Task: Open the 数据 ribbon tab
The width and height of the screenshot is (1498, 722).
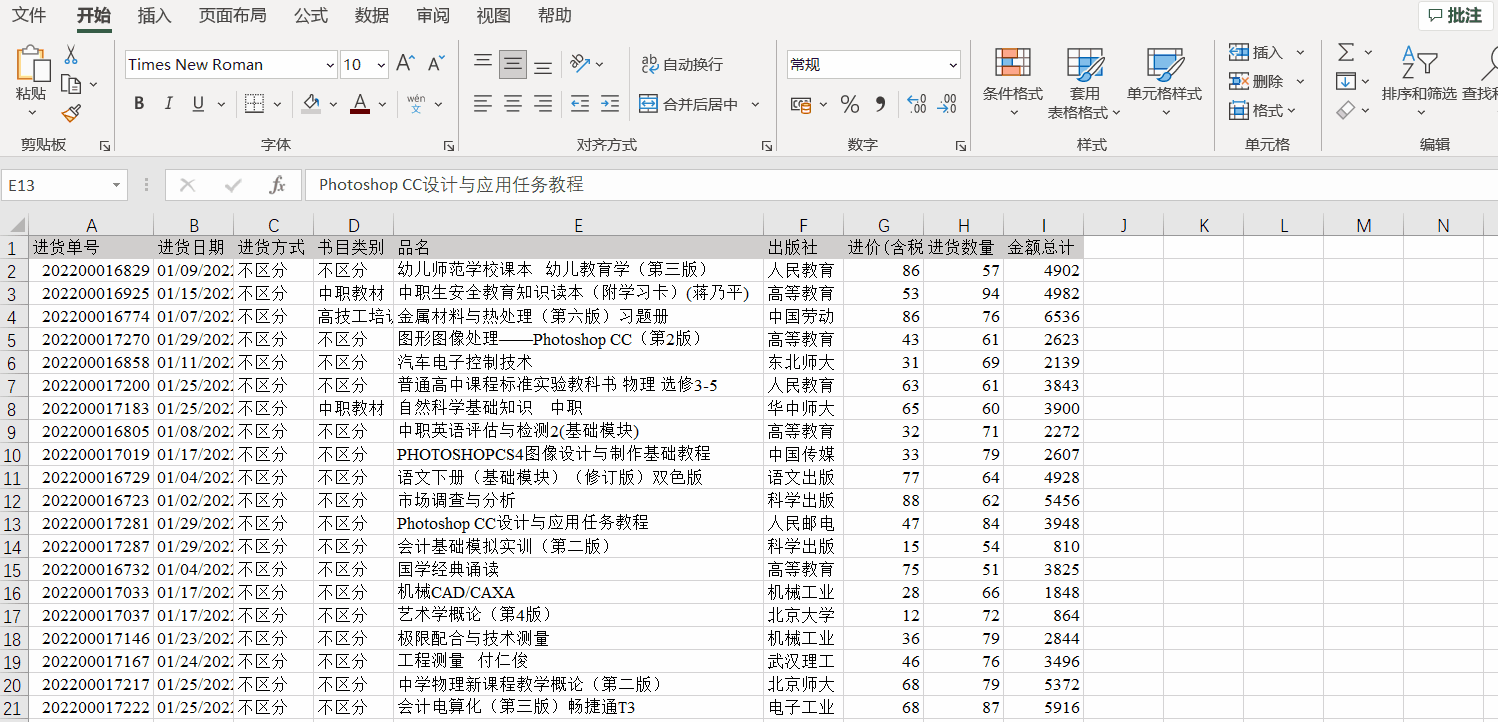Action: pos(371,16)
